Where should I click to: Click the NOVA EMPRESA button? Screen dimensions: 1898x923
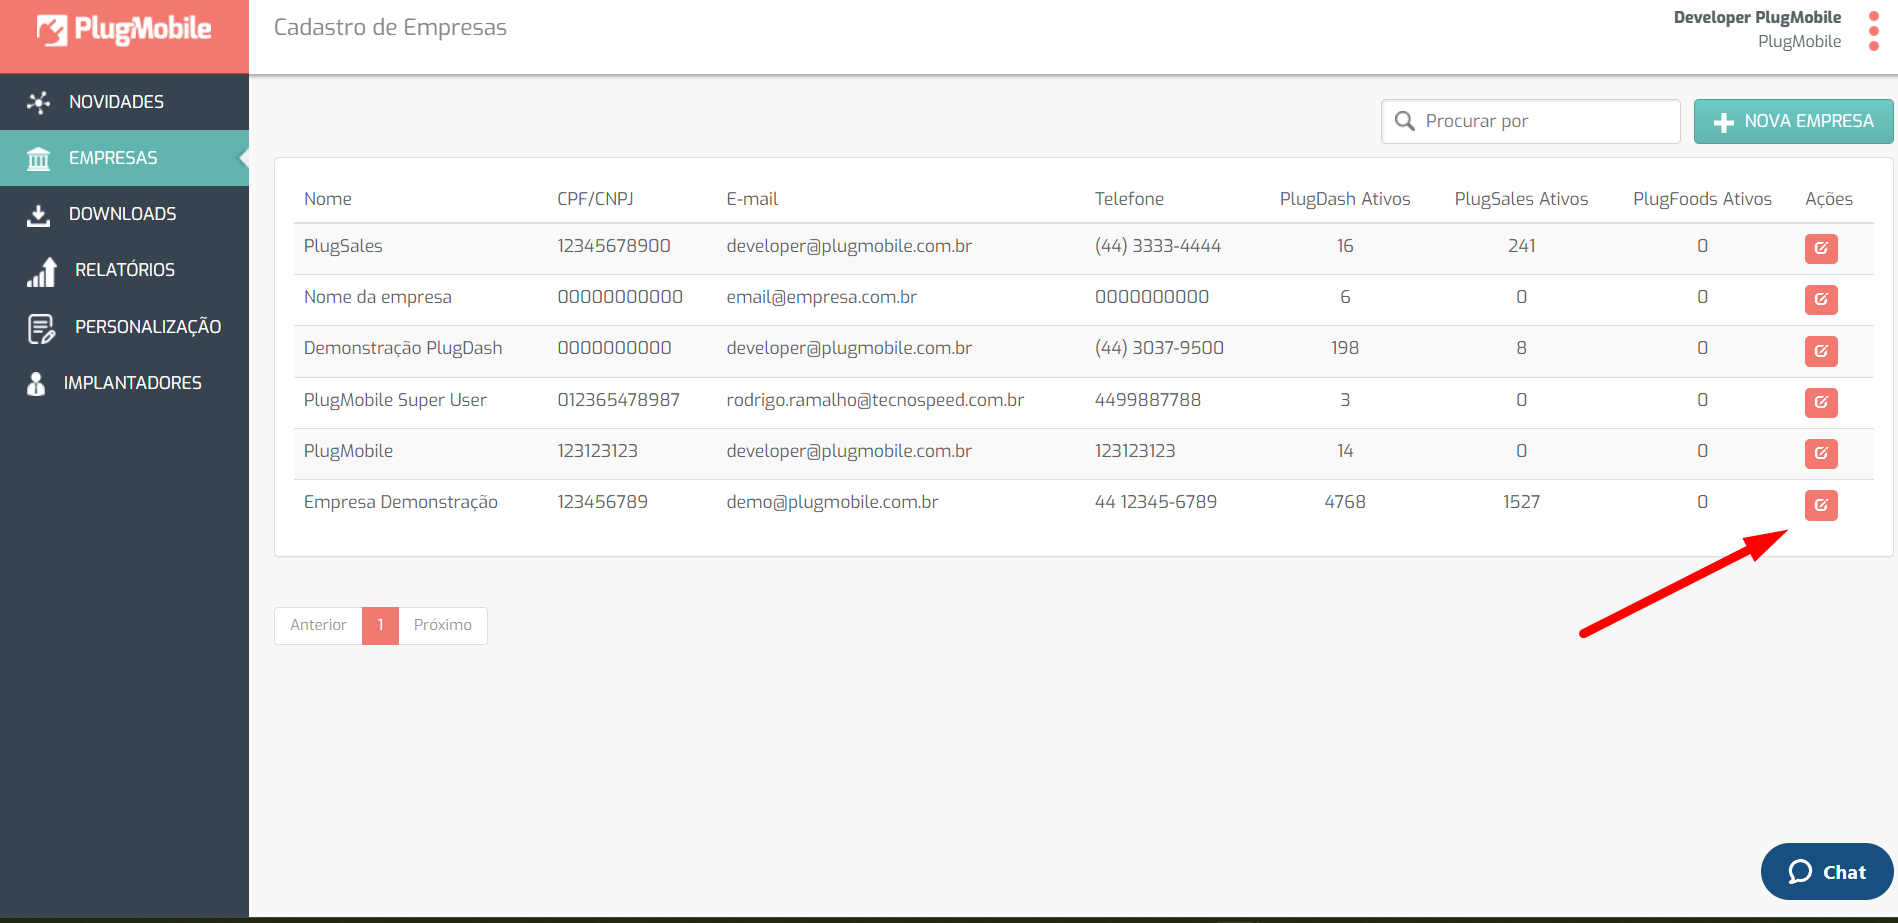[x=1793, y=121]
